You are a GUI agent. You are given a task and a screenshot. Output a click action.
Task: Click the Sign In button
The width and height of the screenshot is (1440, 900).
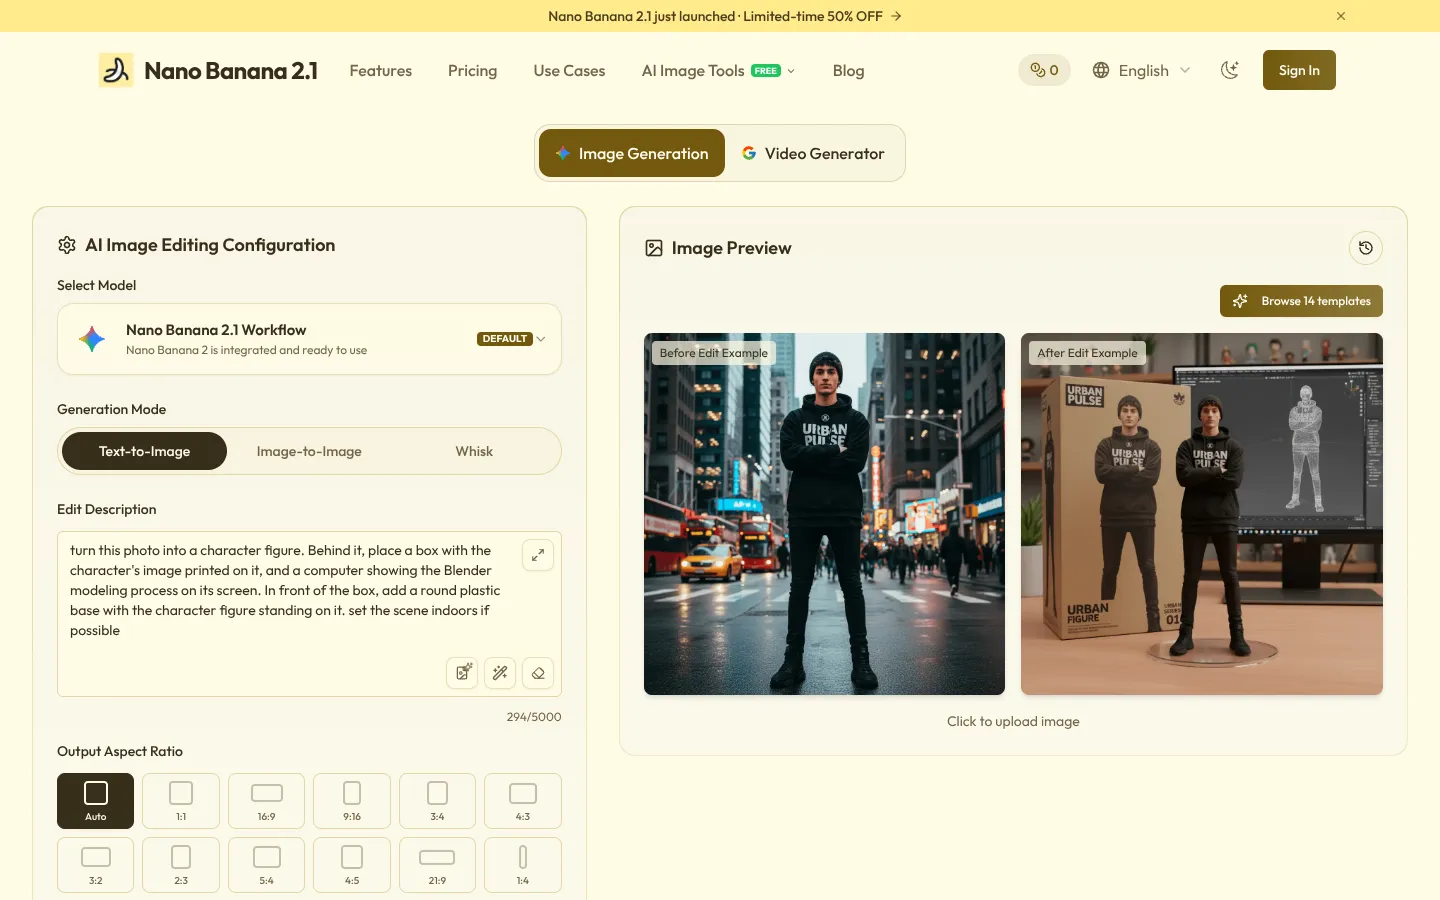click(1299, 70)
